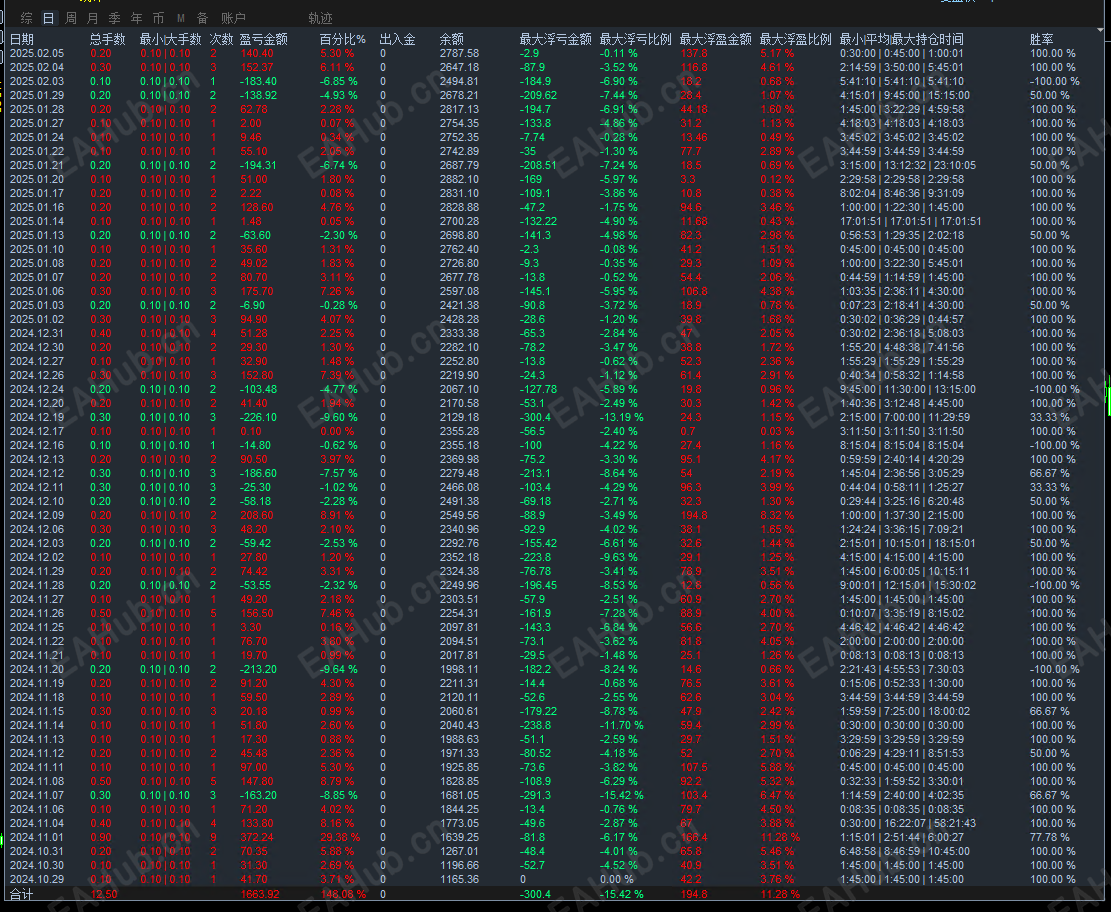Click the 77.78 % win rate cell
The height and width of the screenshot is (912, 1111).
(1050, 837)
